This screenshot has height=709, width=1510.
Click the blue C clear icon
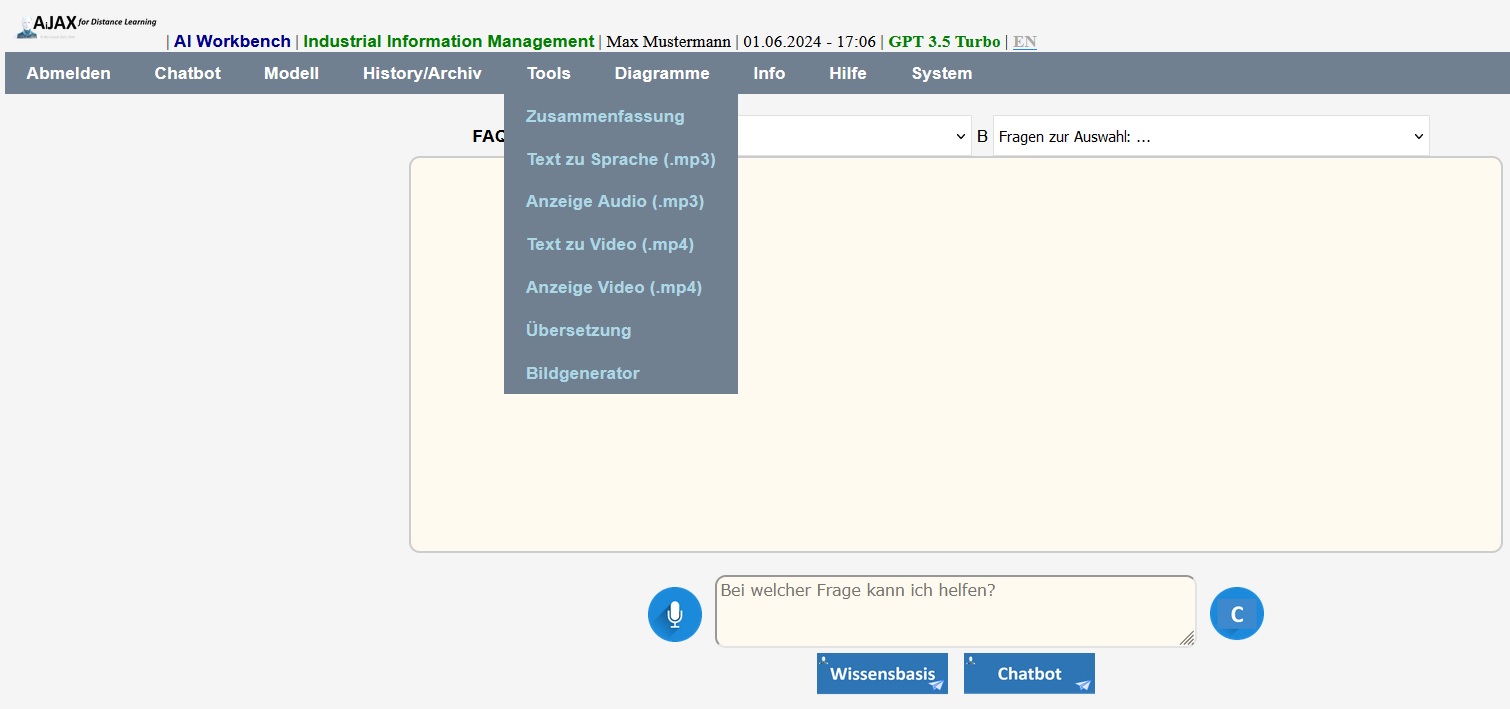[x=1236, y=614]
